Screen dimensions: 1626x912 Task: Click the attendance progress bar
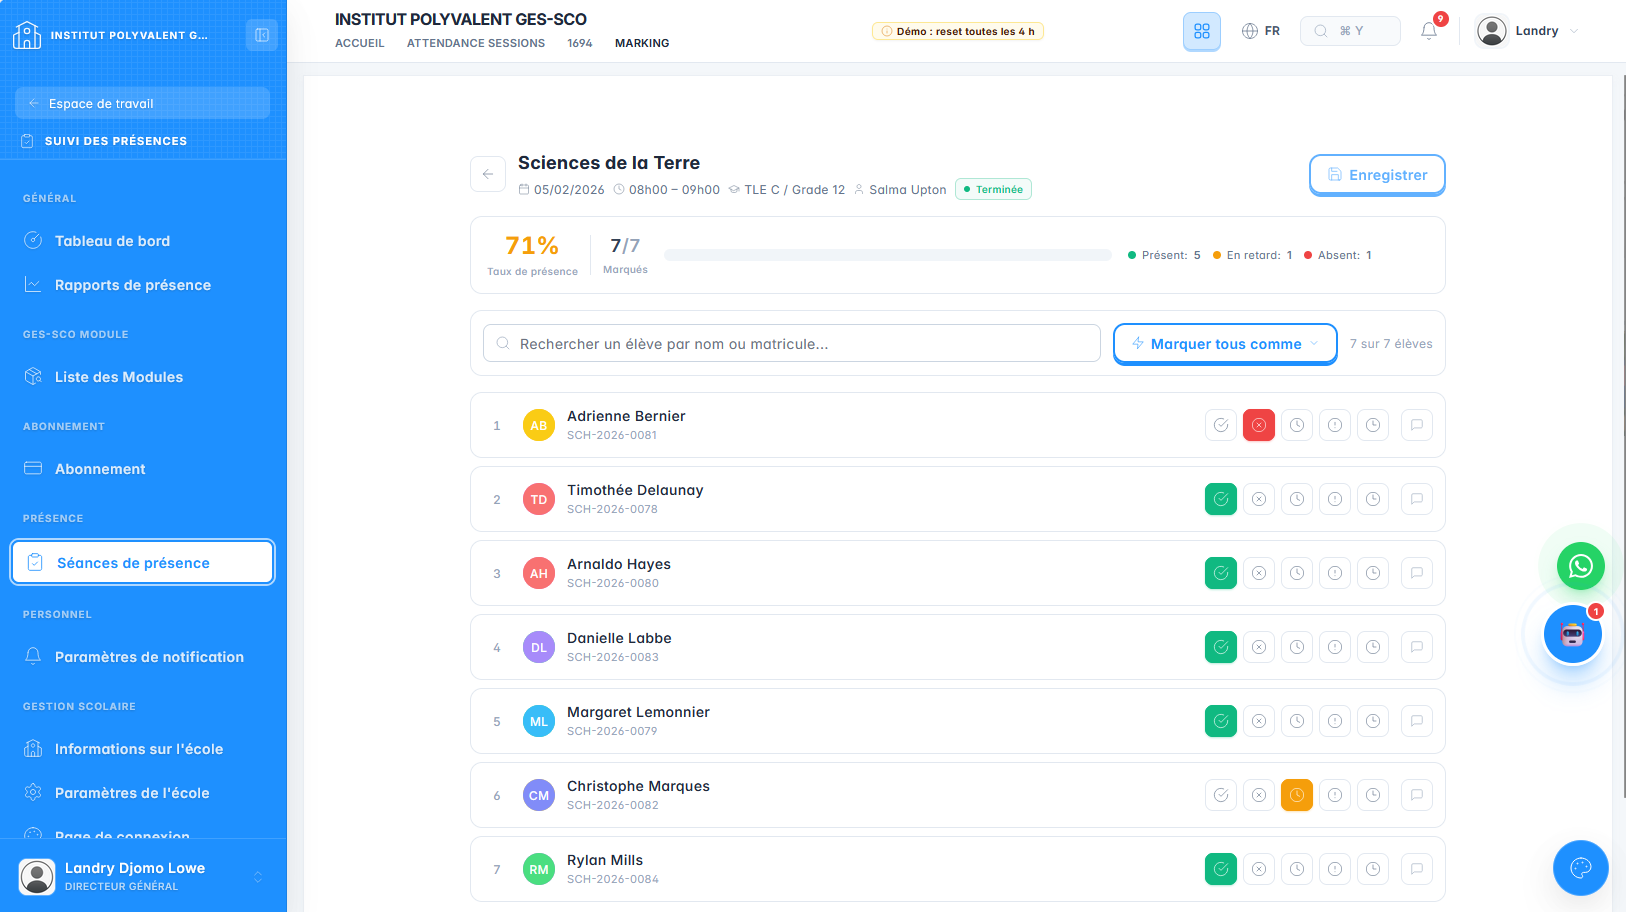(x=888, y=255)
